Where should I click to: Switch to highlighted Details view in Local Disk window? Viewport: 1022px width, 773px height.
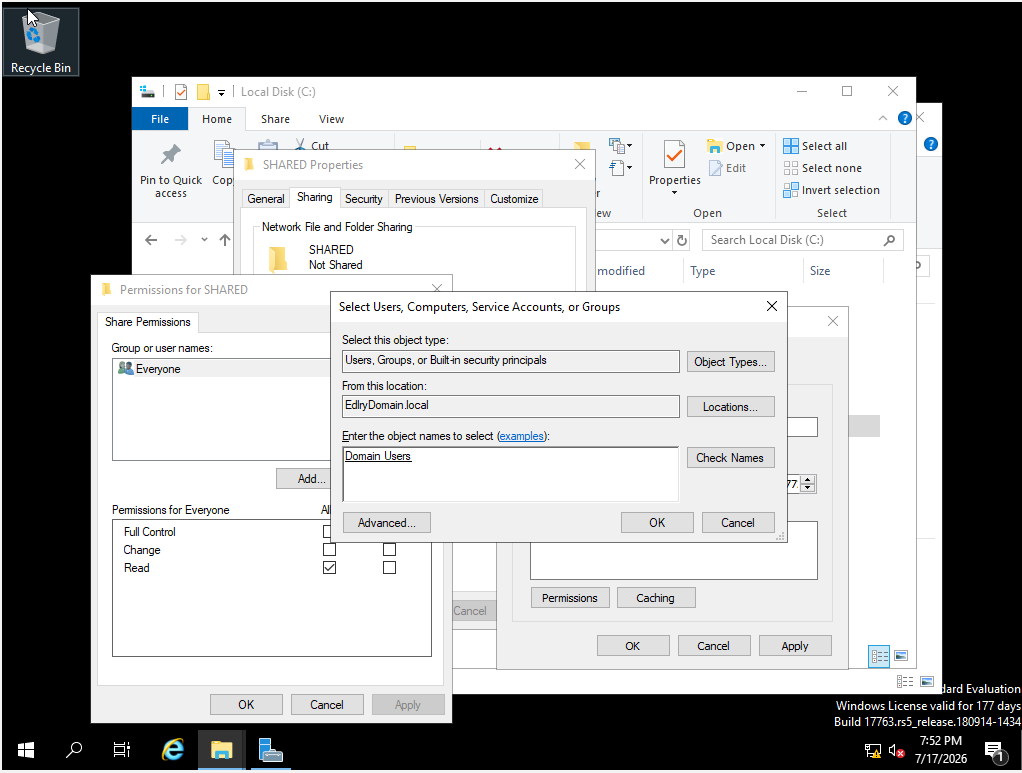tap(879, 656)
